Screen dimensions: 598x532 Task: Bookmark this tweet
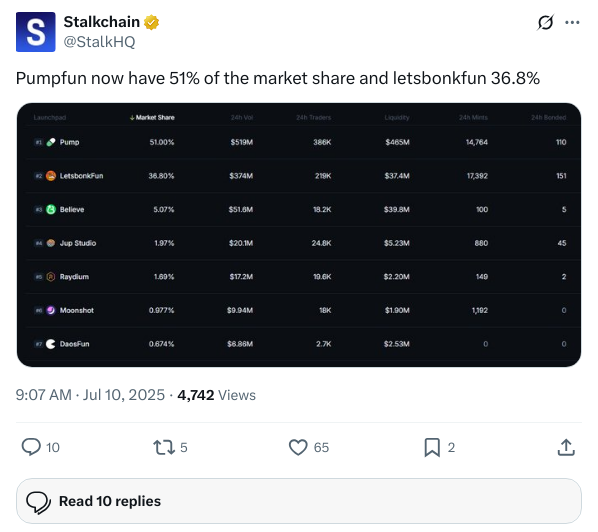coord(432,448)
